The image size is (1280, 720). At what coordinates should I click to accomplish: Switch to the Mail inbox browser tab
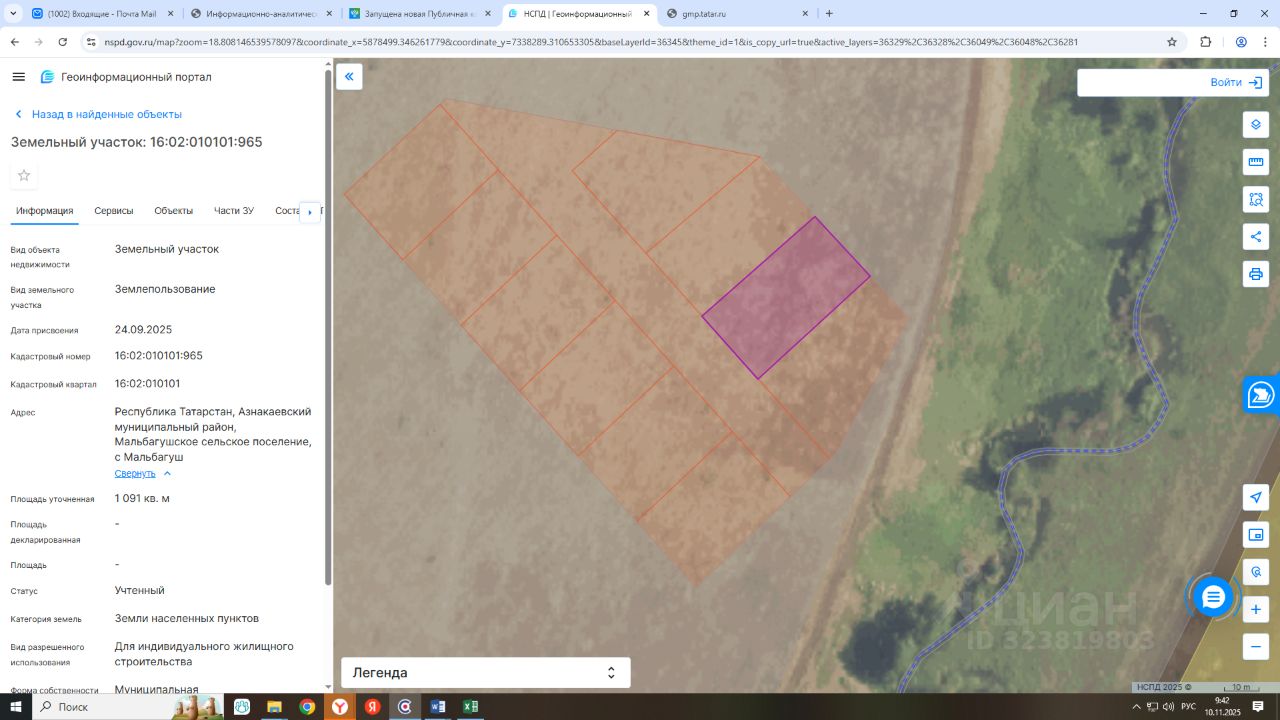(102, 14)
